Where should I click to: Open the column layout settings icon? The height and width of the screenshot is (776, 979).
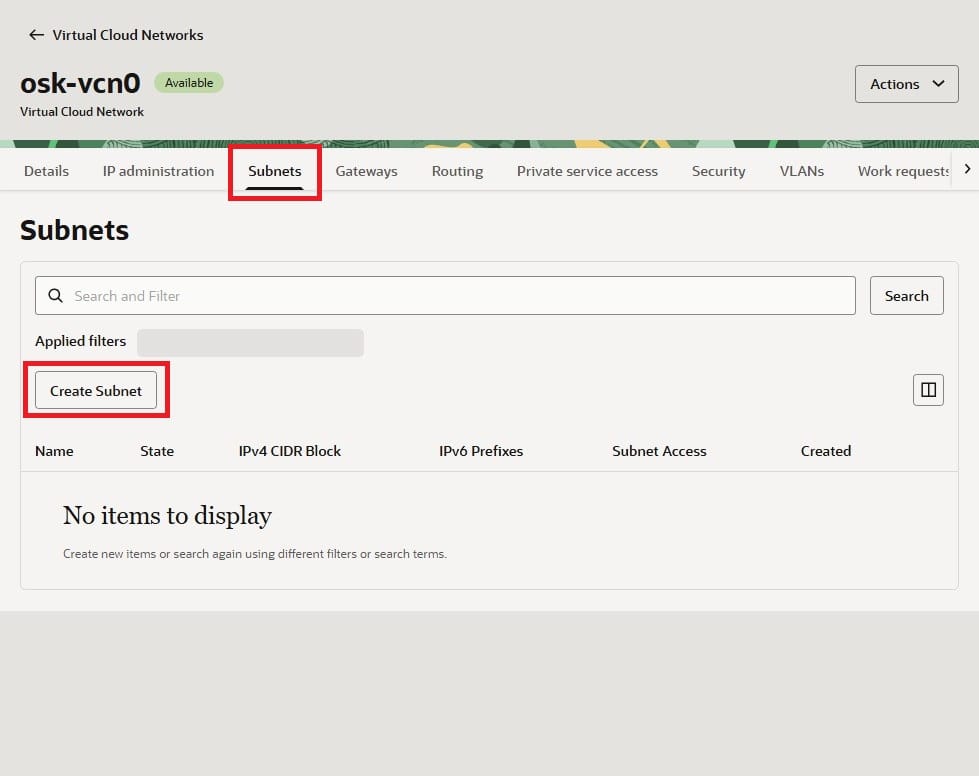(928, 390)
